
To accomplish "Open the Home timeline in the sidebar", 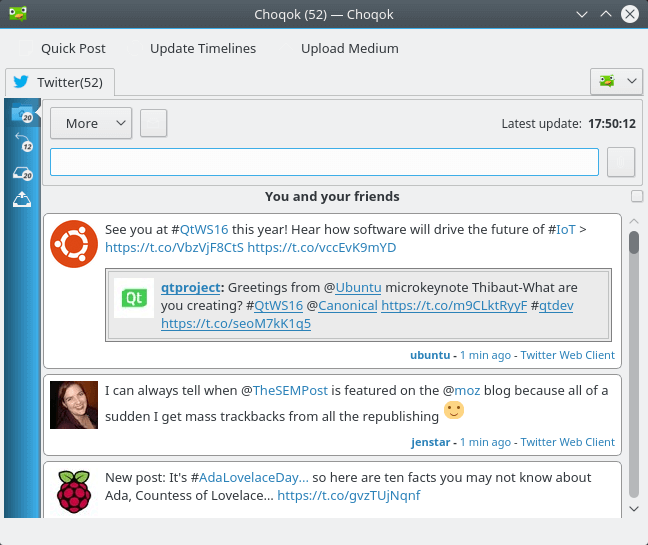I will point(22,115).
